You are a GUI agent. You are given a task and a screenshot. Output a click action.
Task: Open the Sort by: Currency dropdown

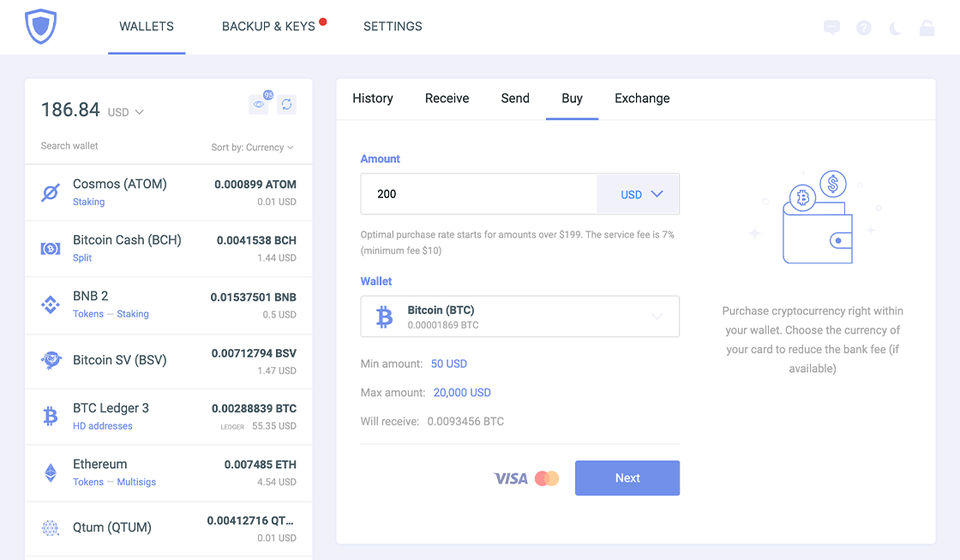click(x=252, y=148)
